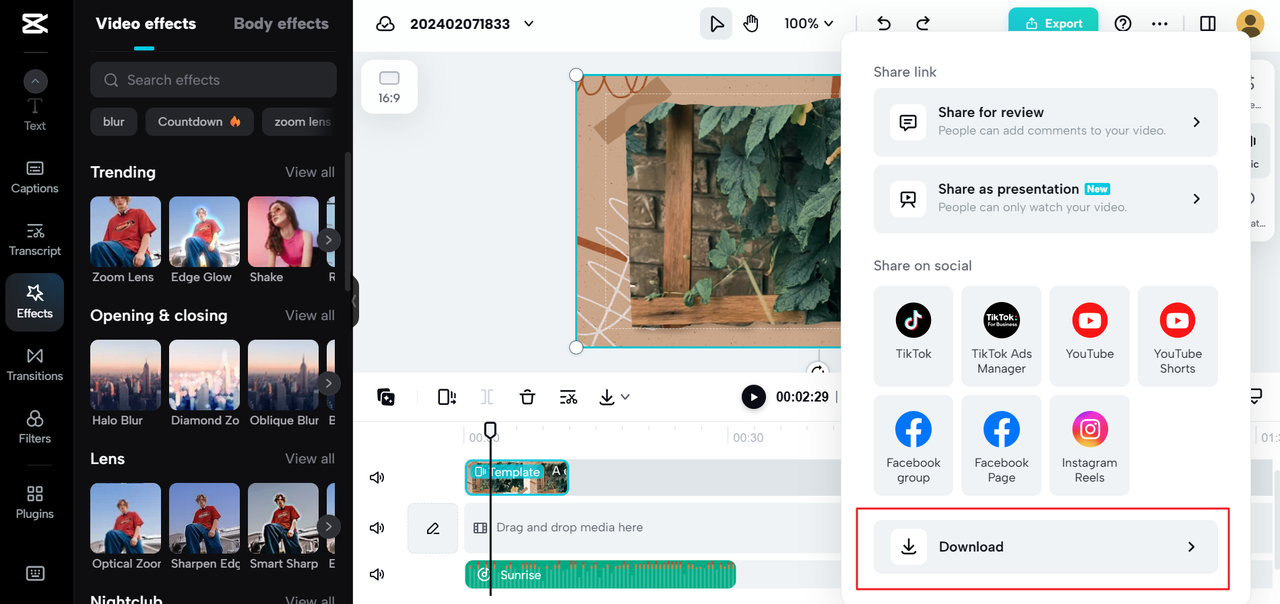The height and width of the screenshot is (604, 1280).
Task: Click the 16:9 aspect ratio button
Action: (x=389, y=86)
